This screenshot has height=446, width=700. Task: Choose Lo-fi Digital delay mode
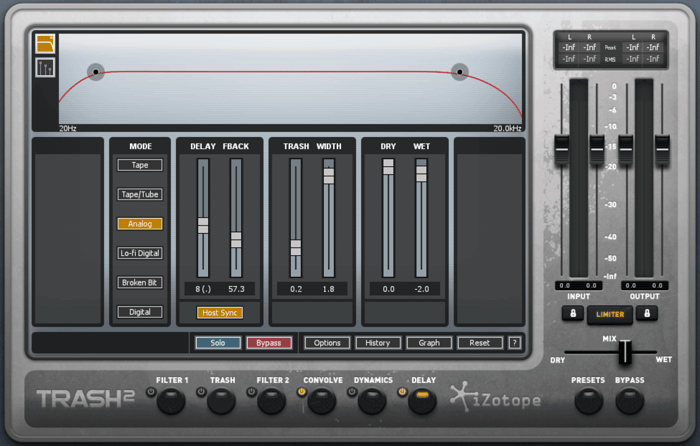tap(140, 253)
